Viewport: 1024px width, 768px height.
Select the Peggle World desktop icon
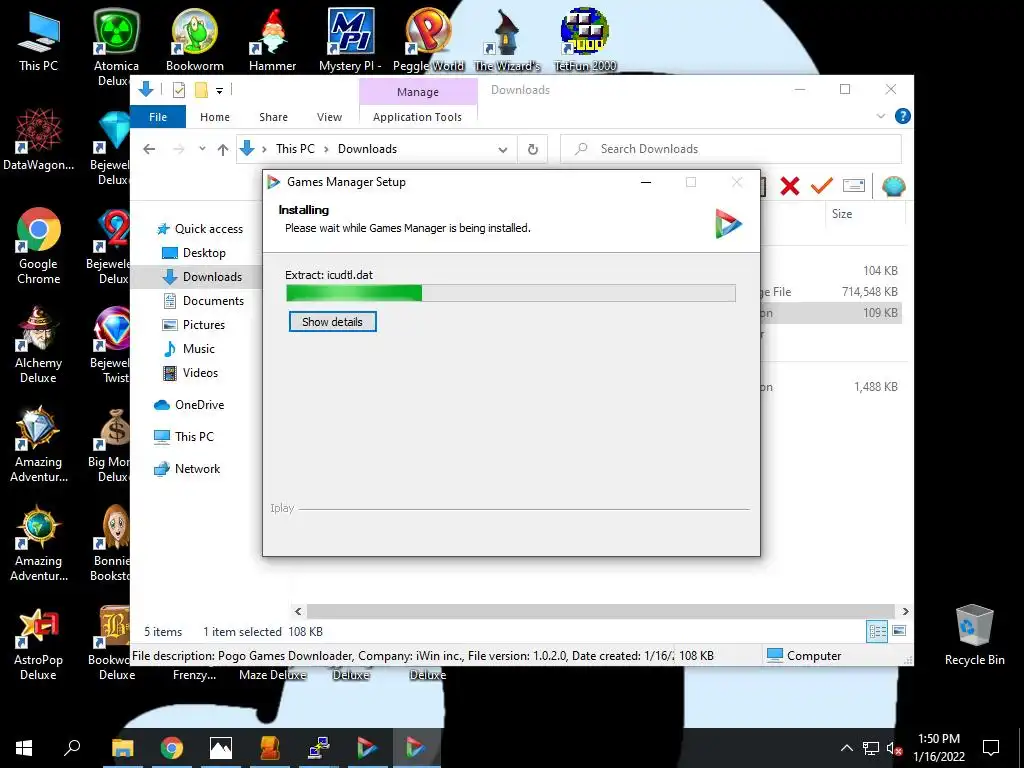(428, 40)
